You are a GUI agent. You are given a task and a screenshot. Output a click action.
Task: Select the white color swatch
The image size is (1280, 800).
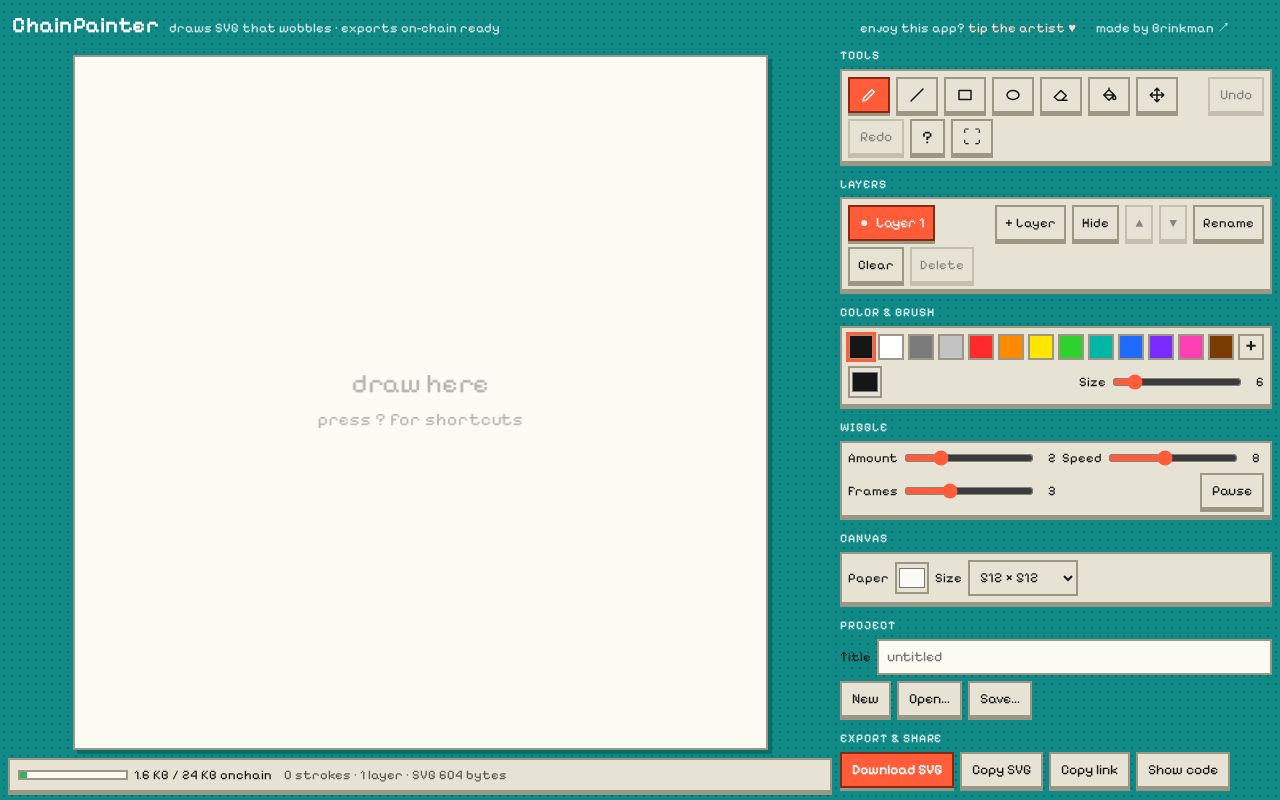coord(891,347)
